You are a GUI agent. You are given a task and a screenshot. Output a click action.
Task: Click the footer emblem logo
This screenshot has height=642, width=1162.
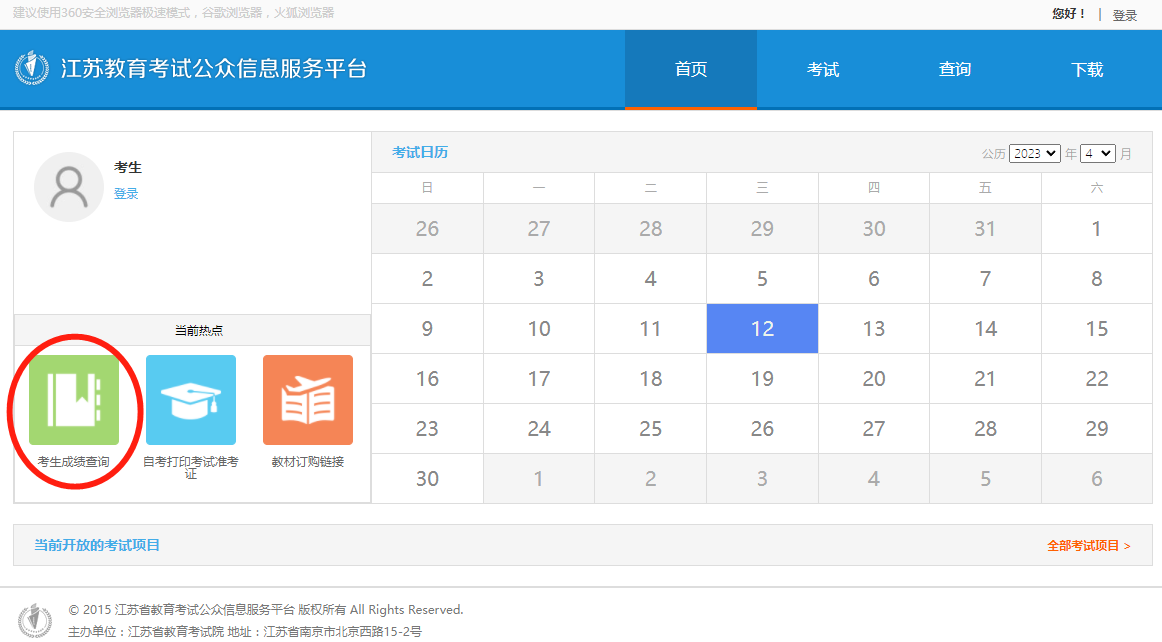coord(35,620)
